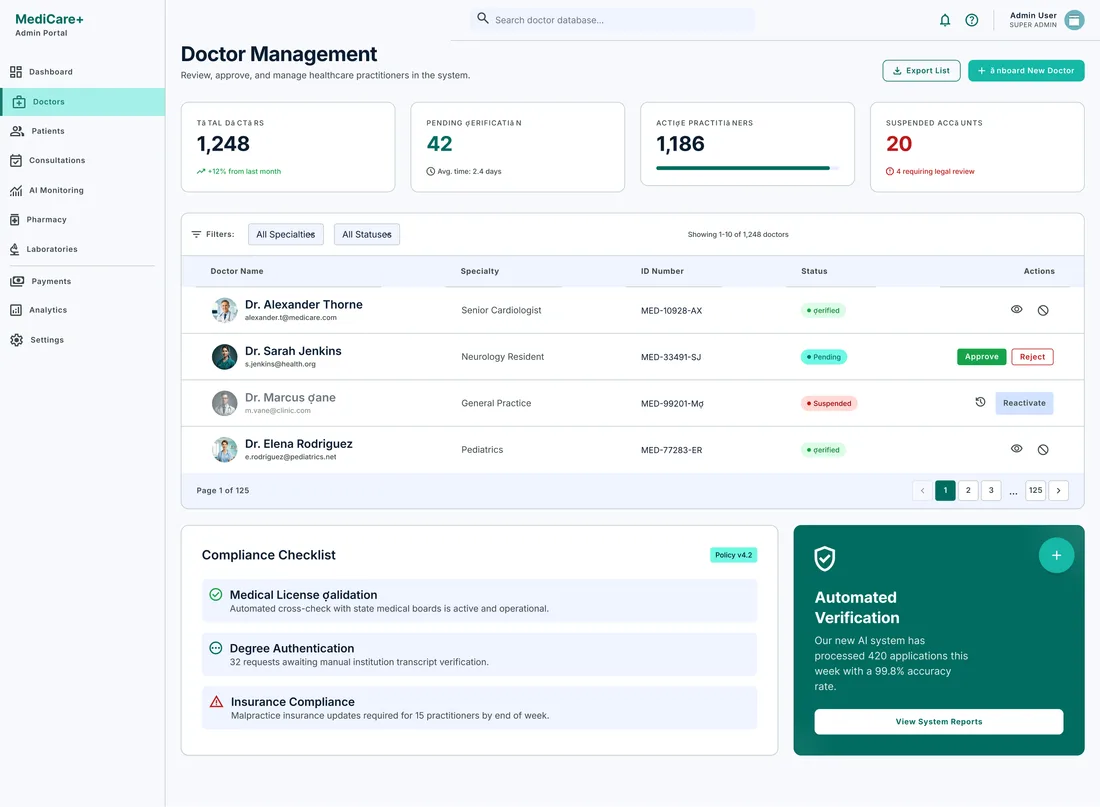Click Dr. Elena Rodriguez's name
This screenshot has width=1100, height=807.
[299, 443]
